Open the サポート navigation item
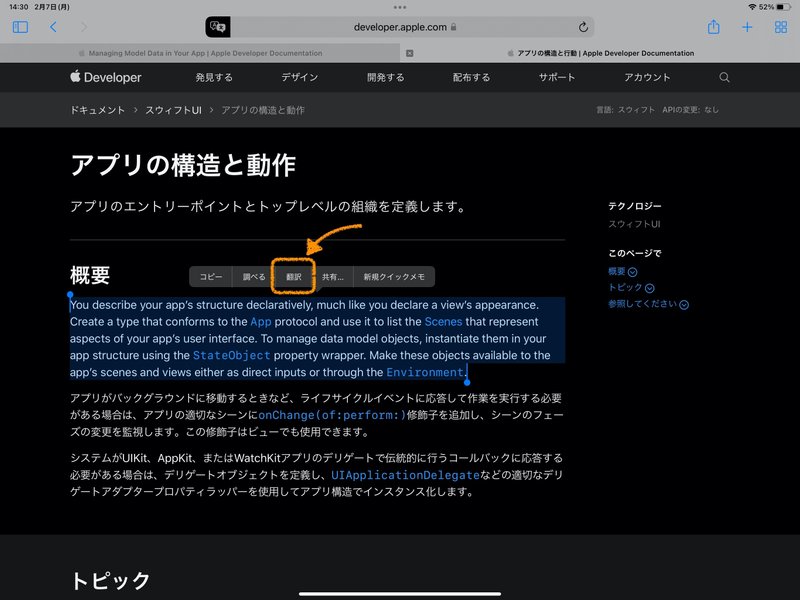Screen dimensions: 800x600 (557, 78)
